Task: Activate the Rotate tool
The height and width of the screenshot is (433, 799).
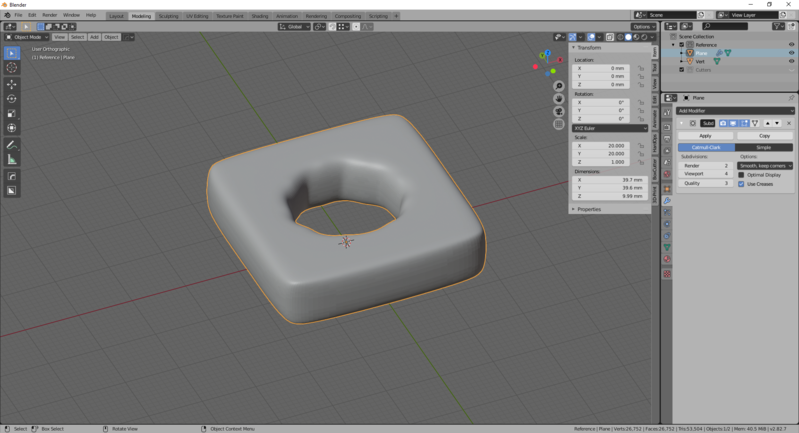Action: coord(12,99)
